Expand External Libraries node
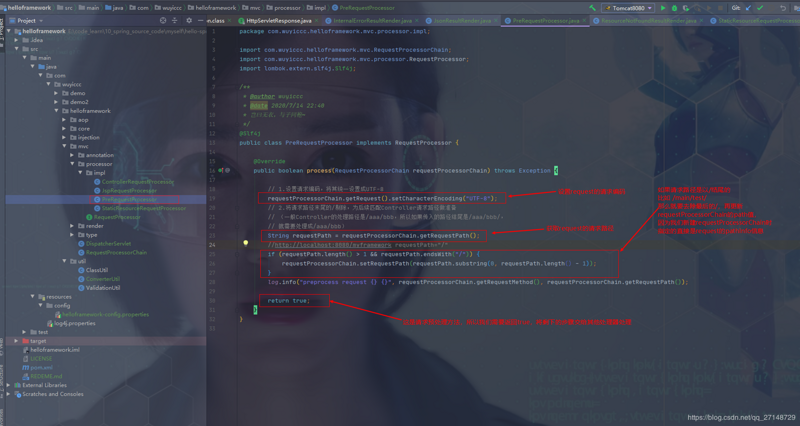 9,385
